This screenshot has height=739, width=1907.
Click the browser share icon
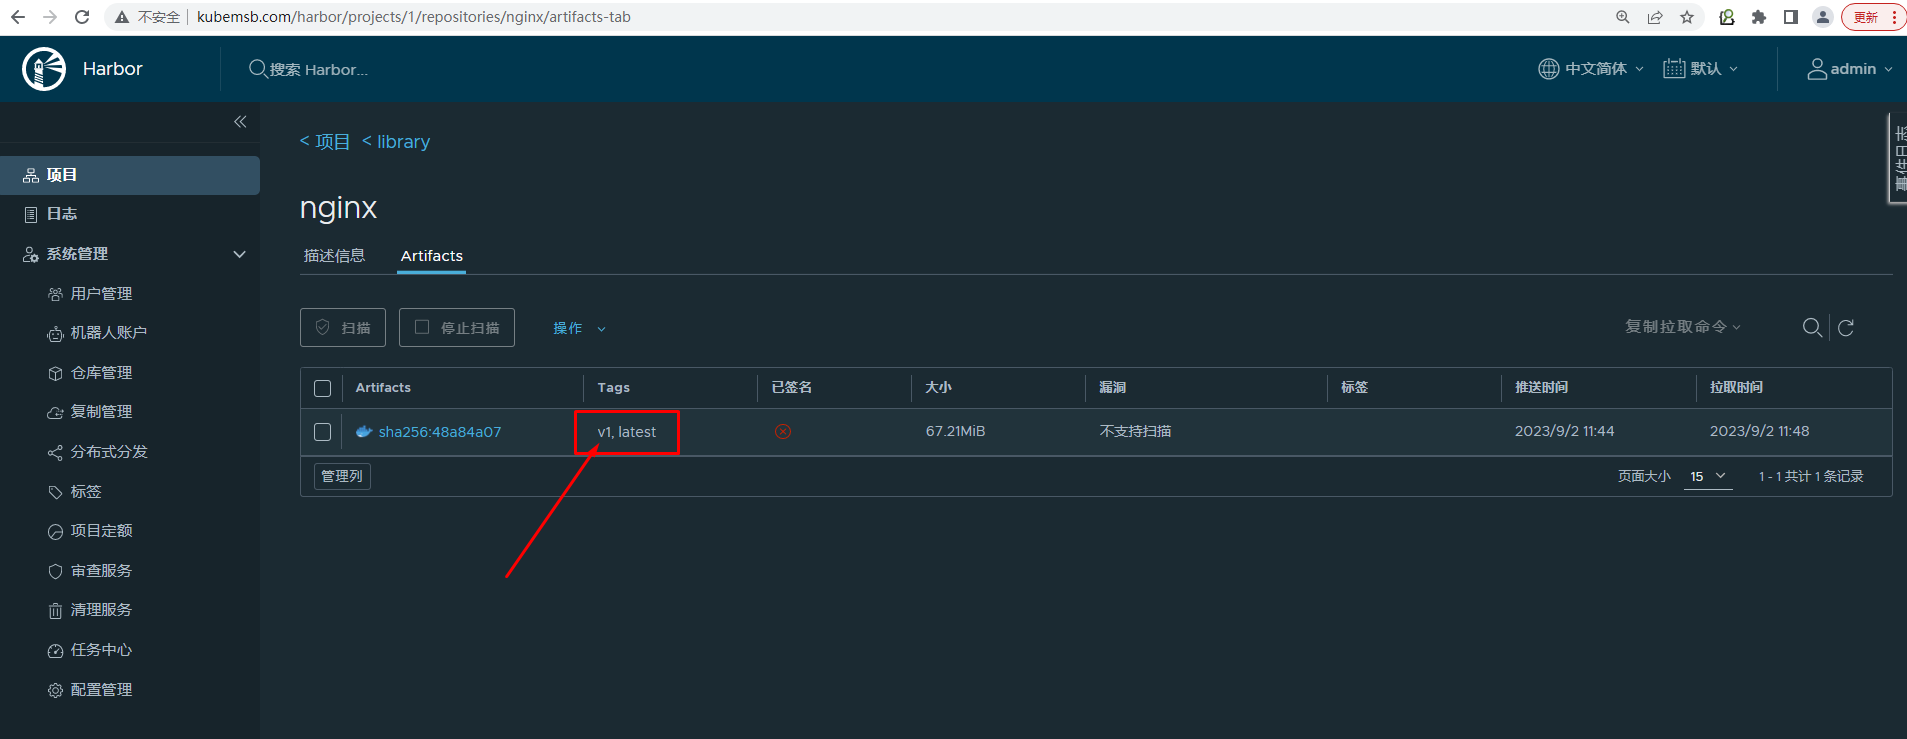click(x=1655, y=17)
